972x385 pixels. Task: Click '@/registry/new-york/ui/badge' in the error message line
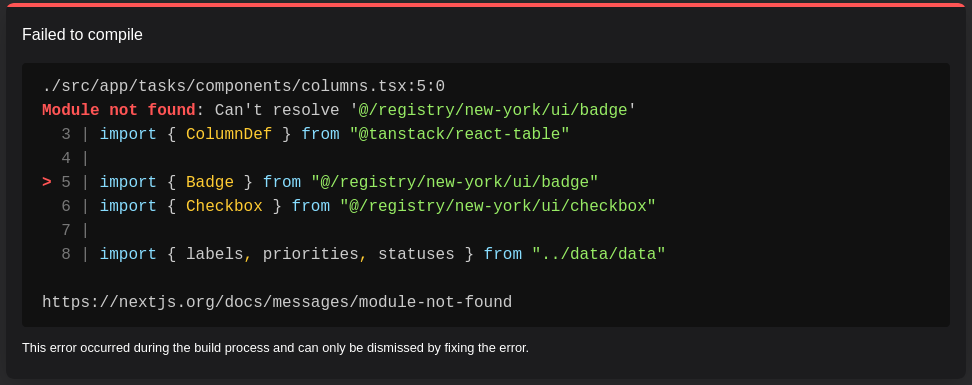coord(493,110)
